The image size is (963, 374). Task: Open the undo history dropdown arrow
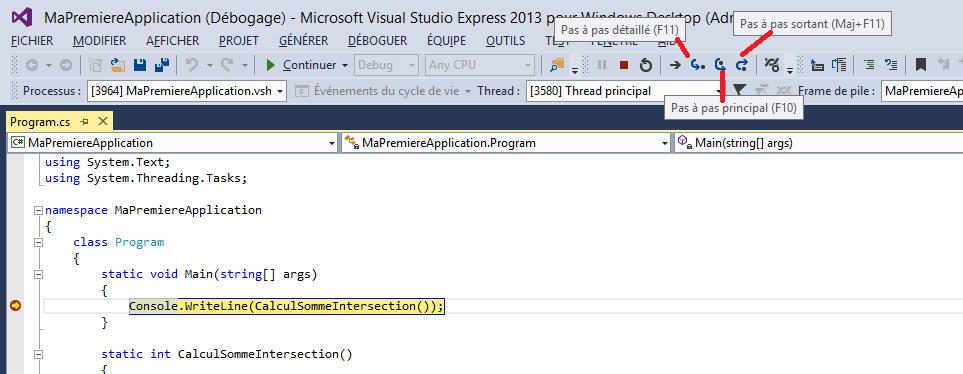point(209,64)
